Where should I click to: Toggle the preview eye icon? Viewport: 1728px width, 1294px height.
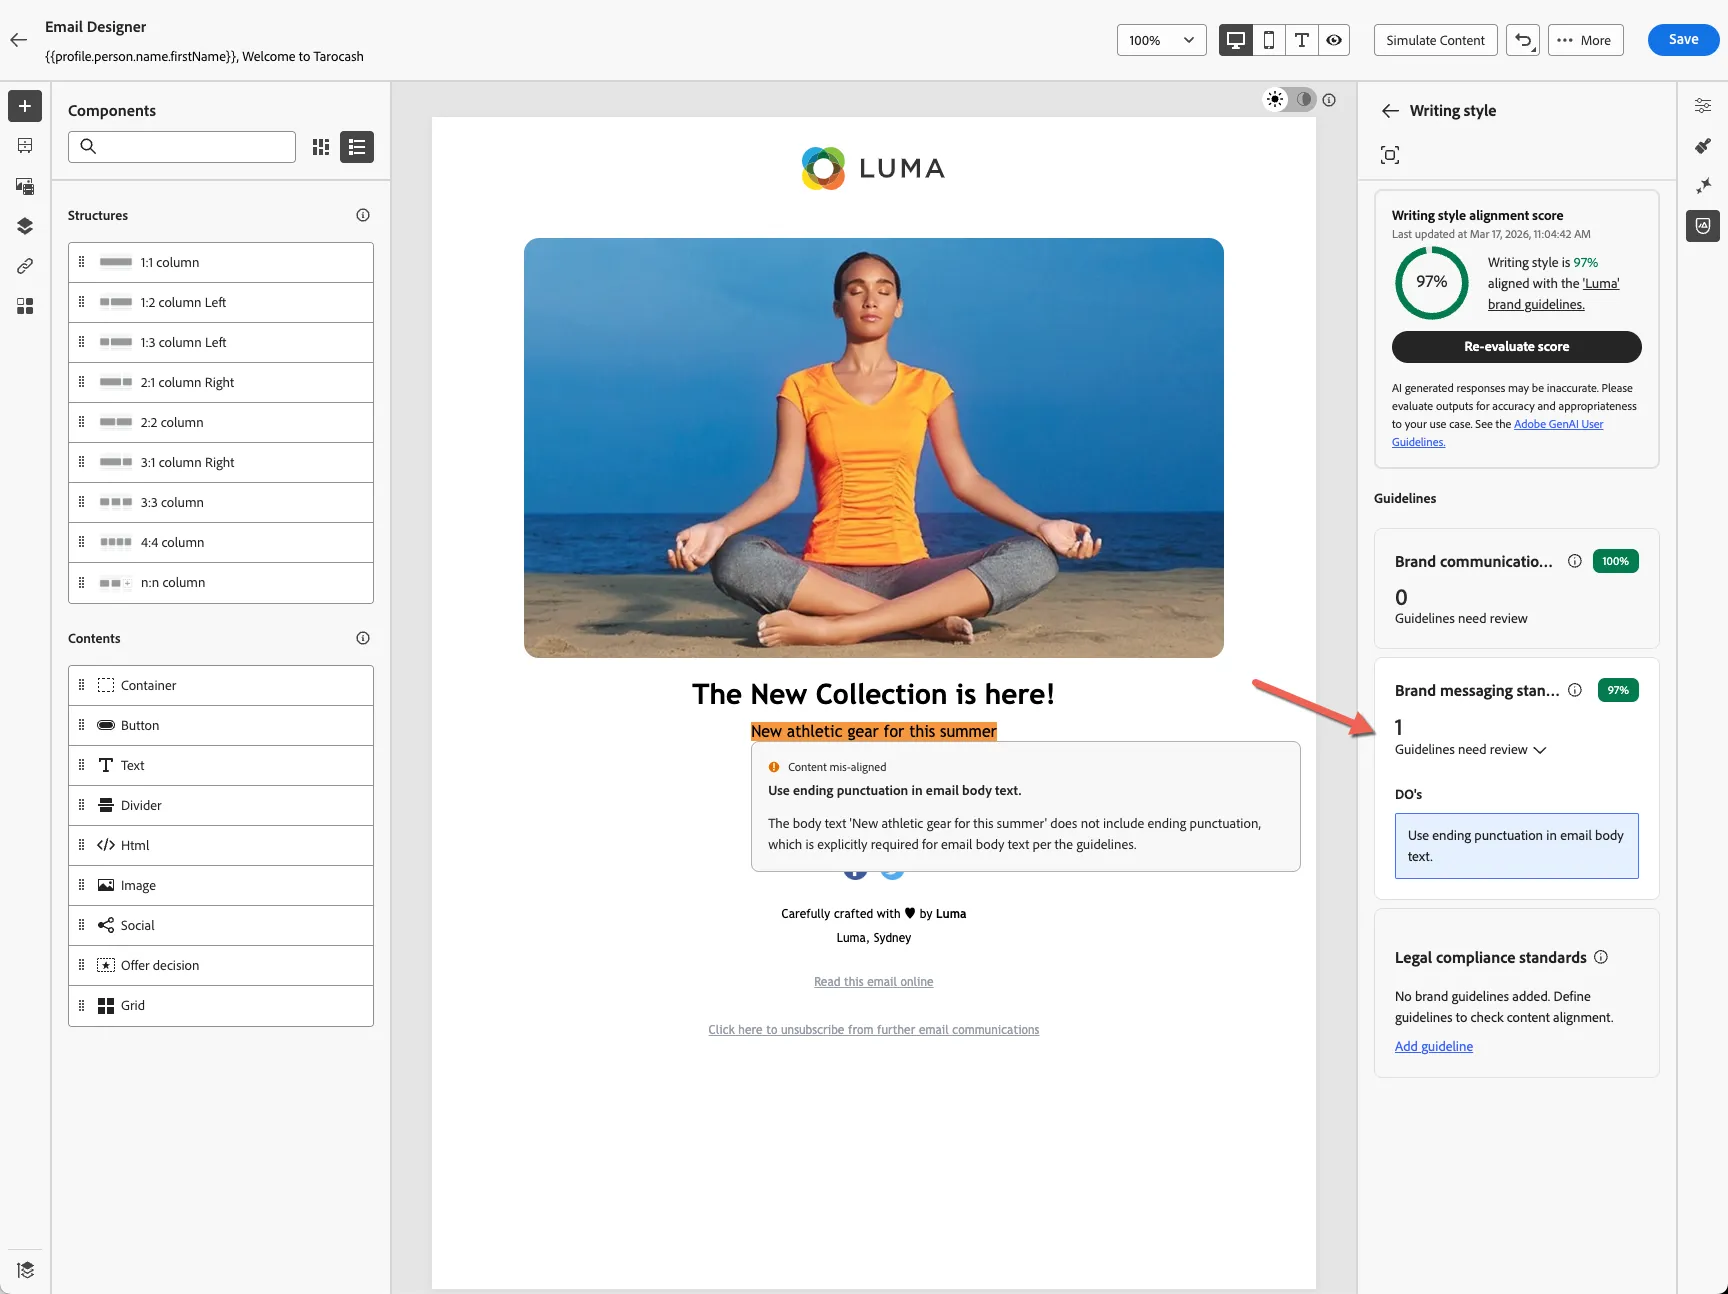tap(1334, 40)
